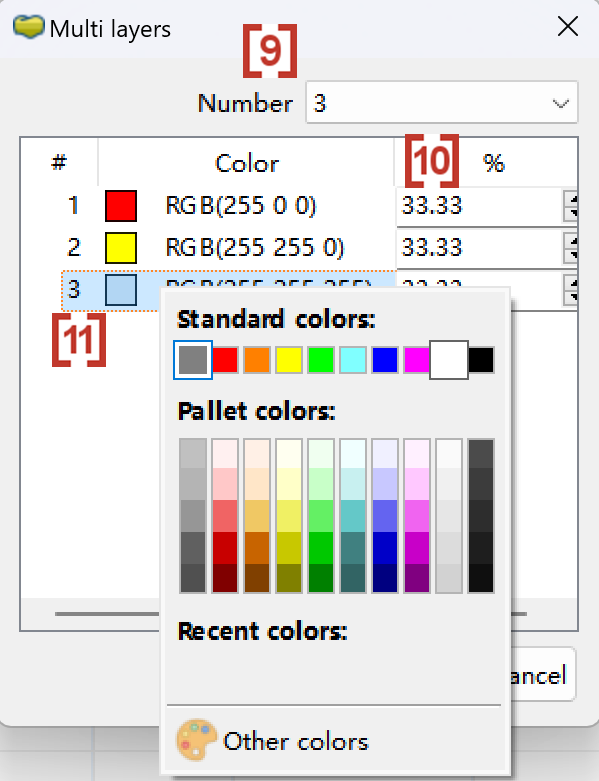Select the gray standard color
The width and height of the screenshot is (599, 781).
[193, 360]
